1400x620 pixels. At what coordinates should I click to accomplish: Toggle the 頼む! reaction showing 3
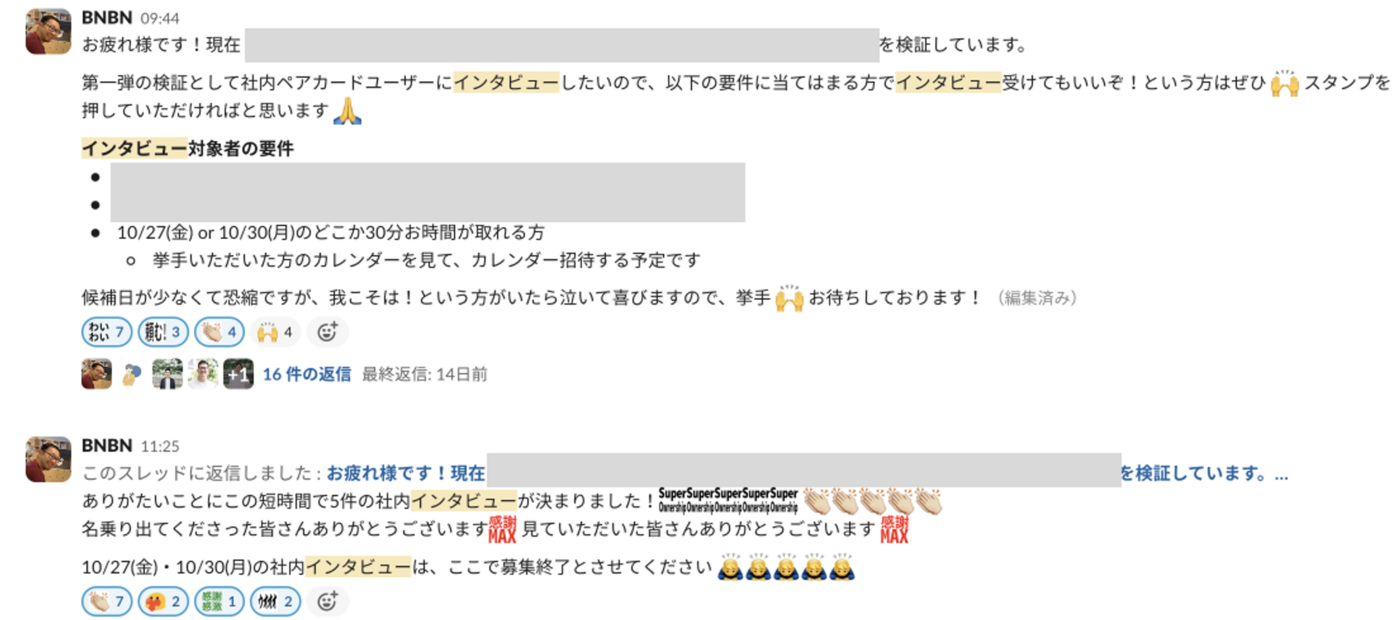coord(163,332)
